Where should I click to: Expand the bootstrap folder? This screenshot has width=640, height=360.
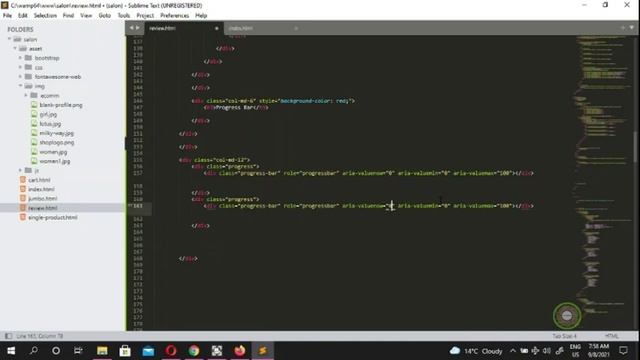click(x=20, y=58)
